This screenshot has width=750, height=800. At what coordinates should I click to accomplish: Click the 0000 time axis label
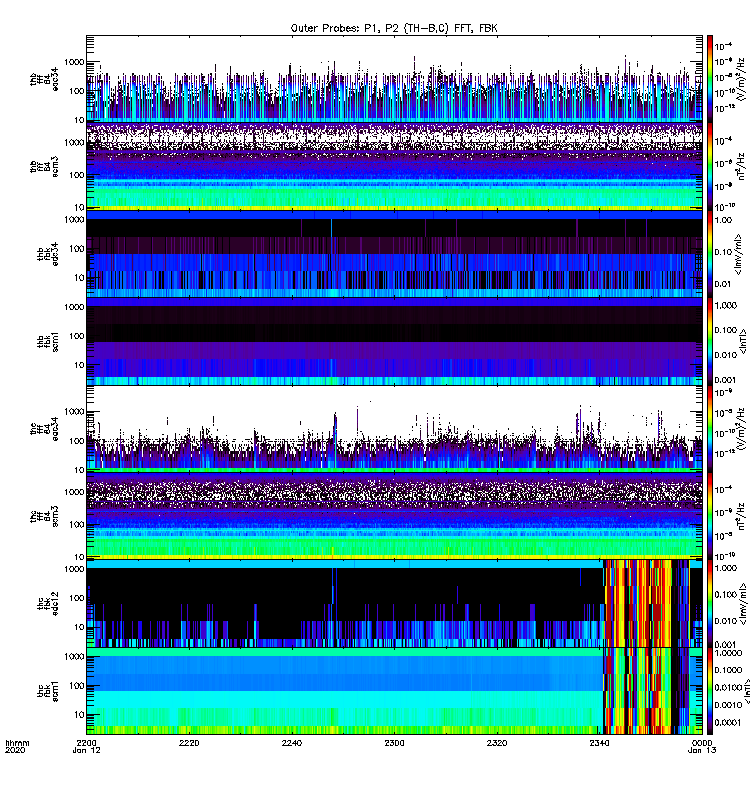click(702, 743)
